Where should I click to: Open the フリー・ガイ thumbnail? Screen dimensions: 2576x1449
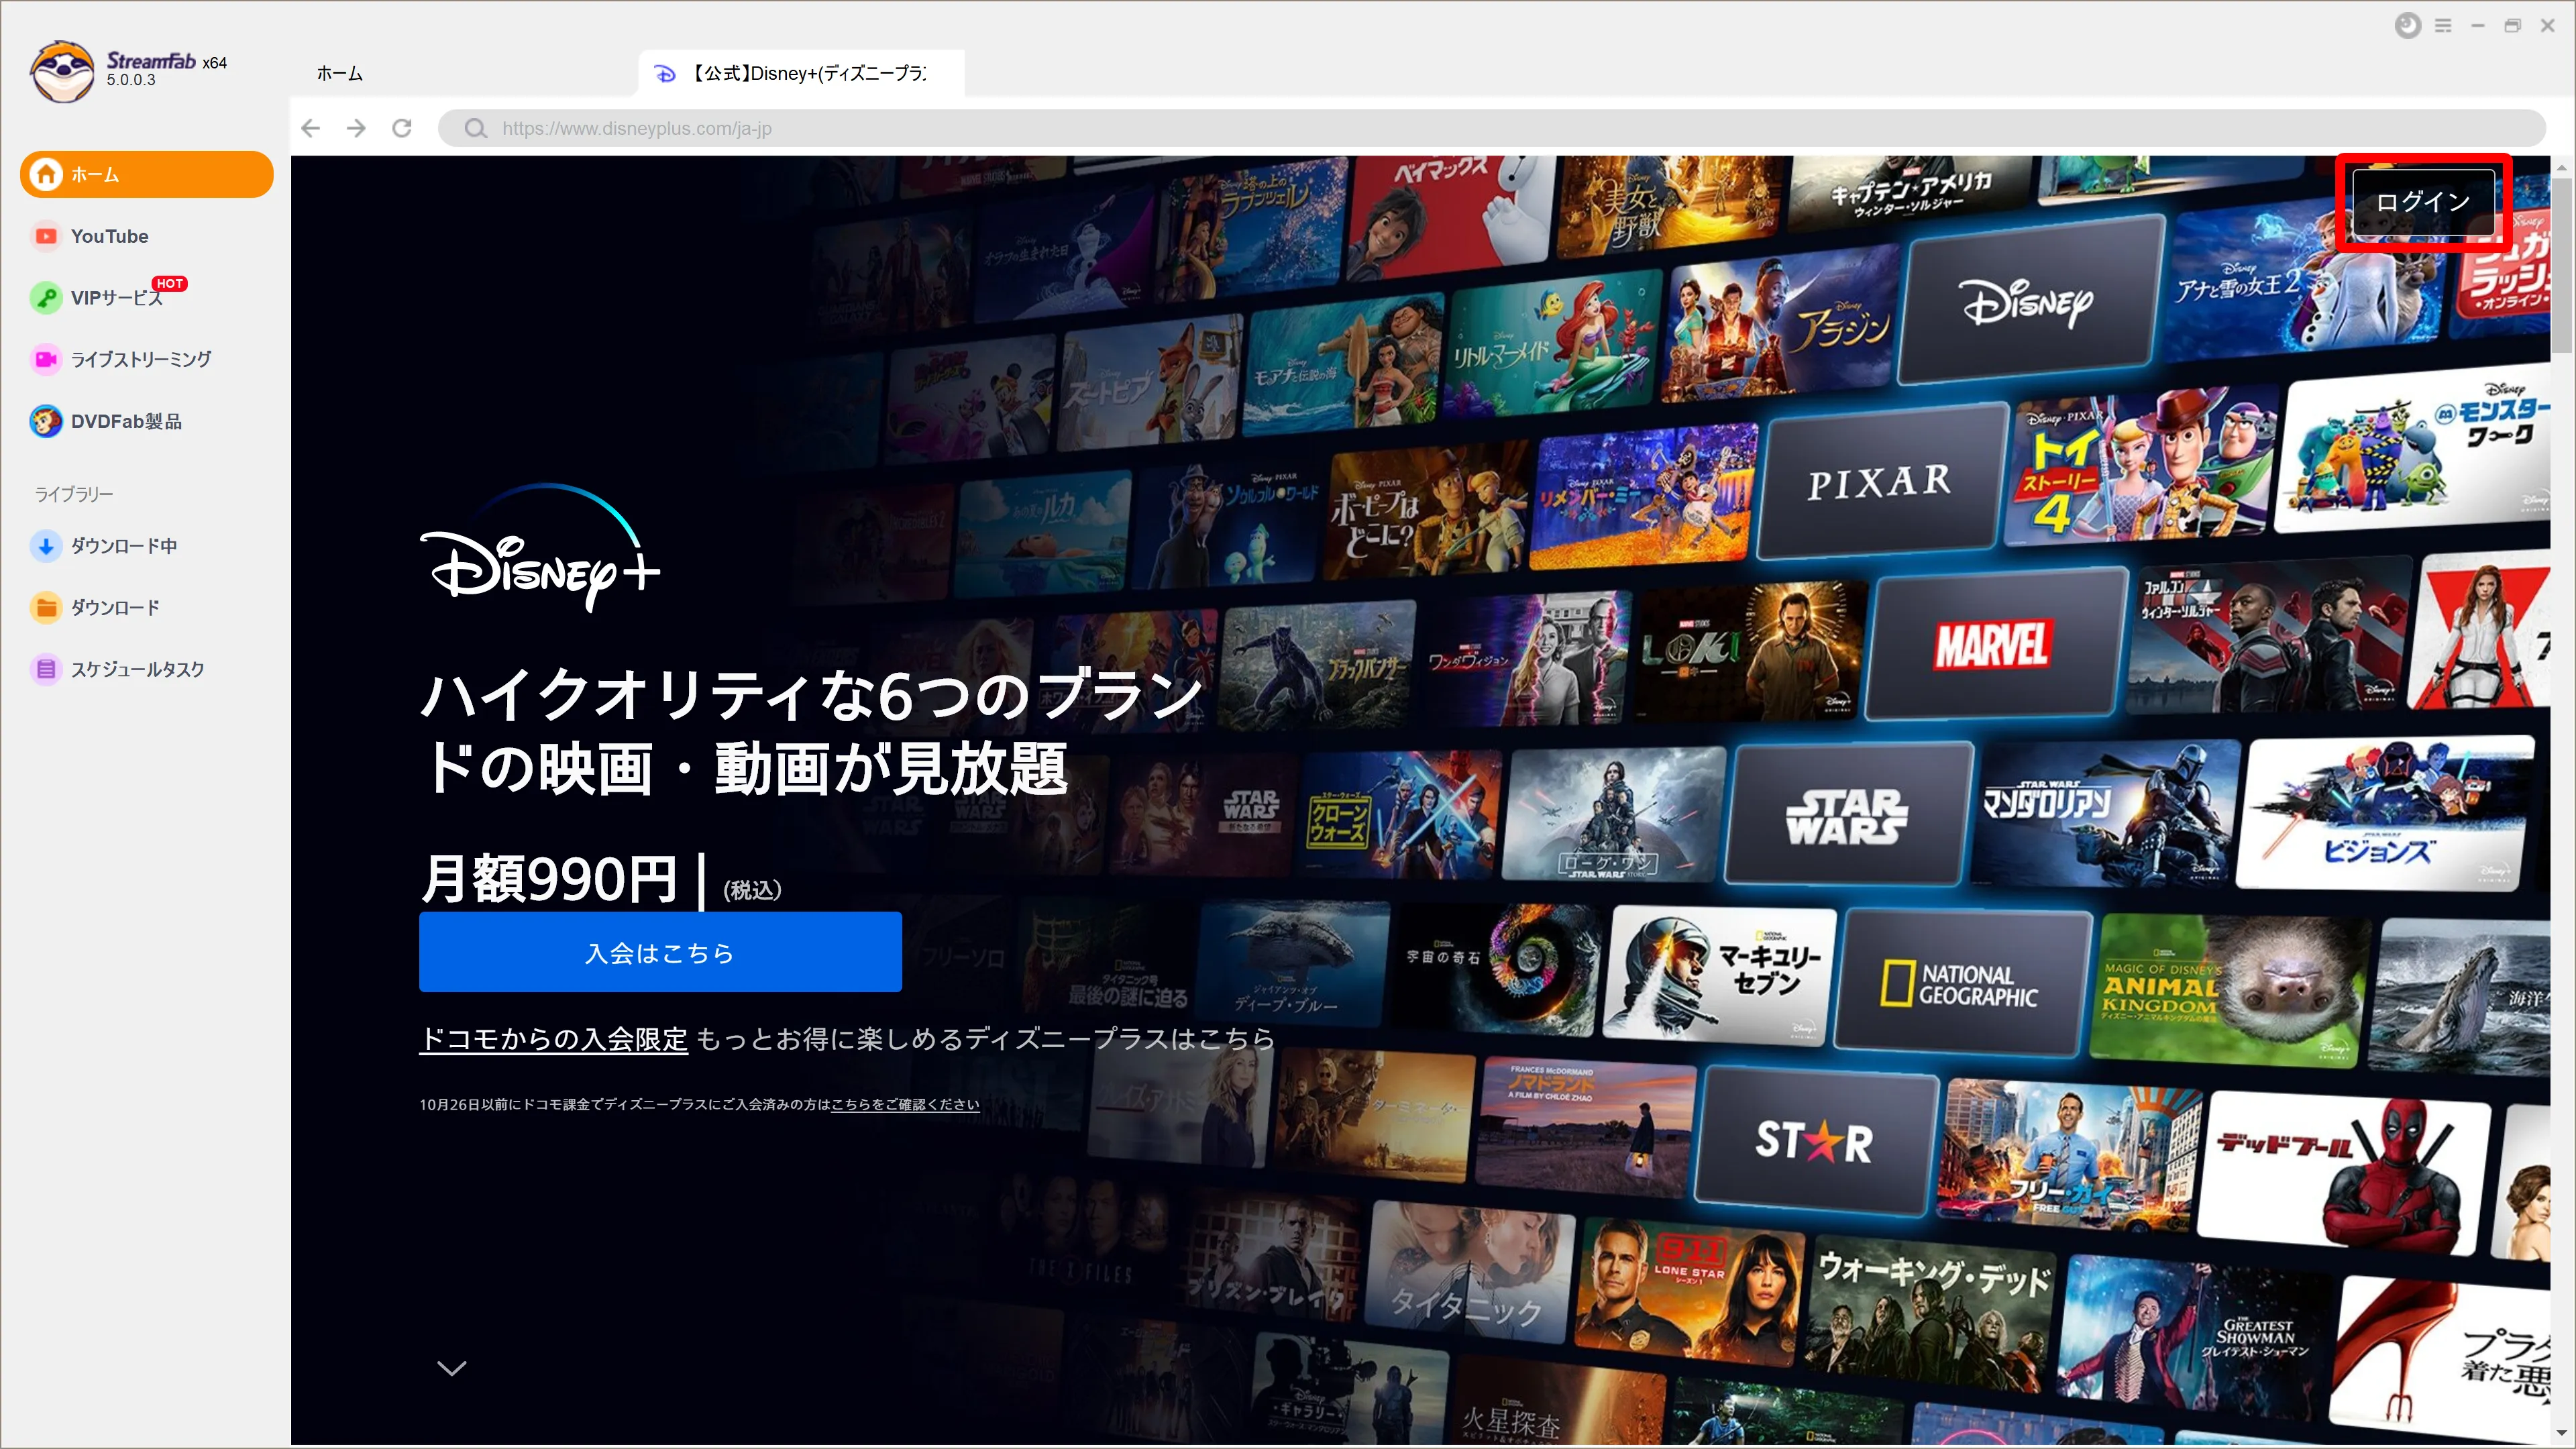tap(2070, 1154)
